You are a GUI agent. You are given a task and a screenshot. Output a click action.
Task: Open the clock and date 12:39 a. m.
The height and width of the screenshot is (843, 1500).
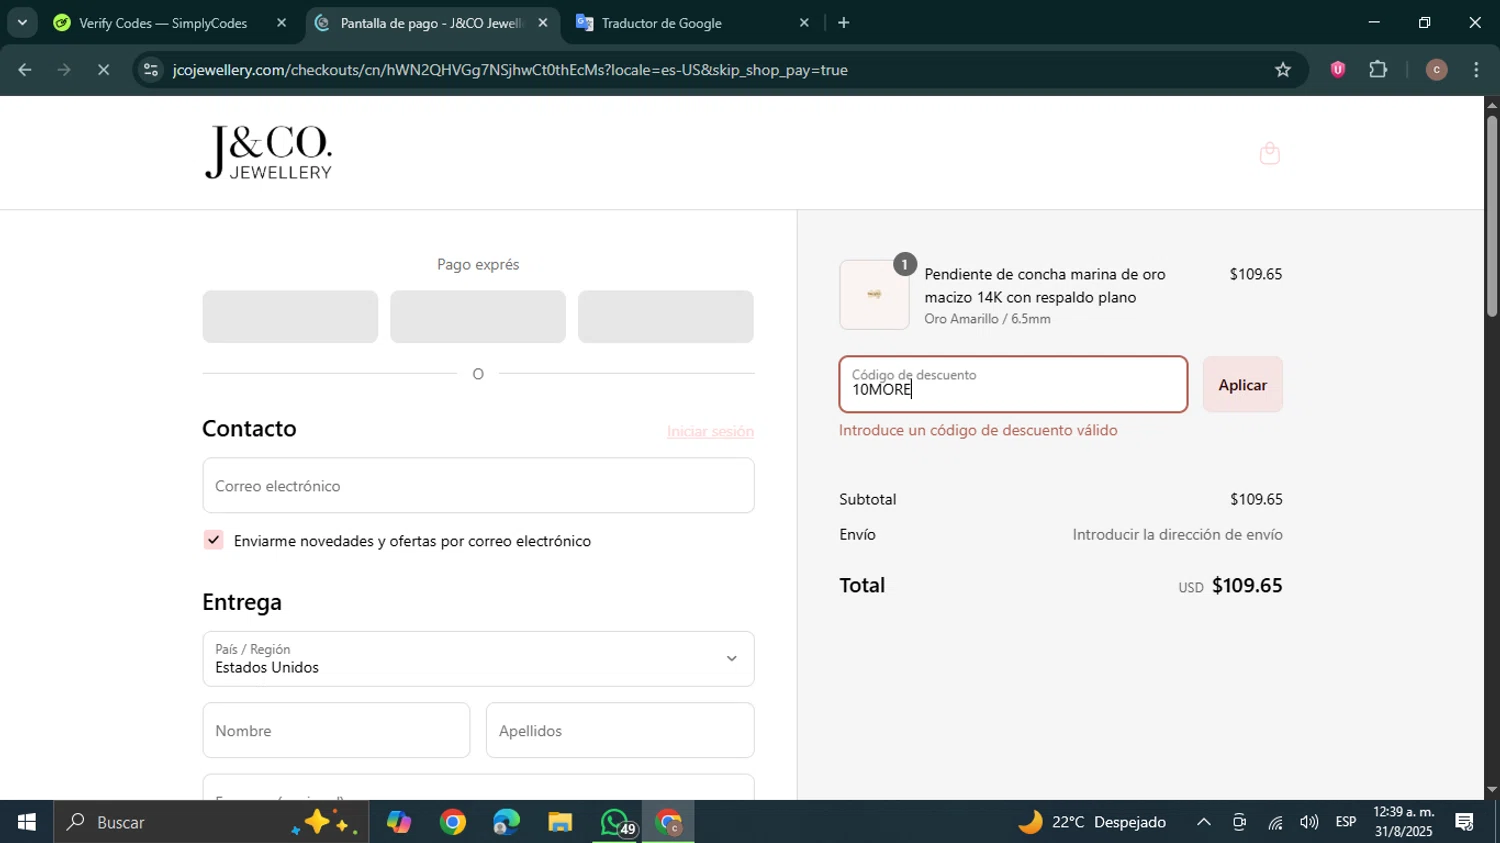coord(1404,822)
